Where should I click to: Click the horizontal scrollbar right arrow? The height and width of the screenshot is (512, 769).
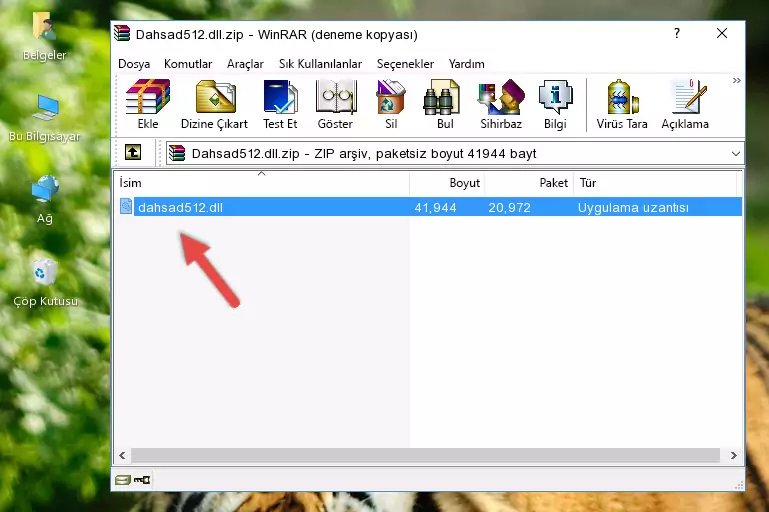coord(733,455)
